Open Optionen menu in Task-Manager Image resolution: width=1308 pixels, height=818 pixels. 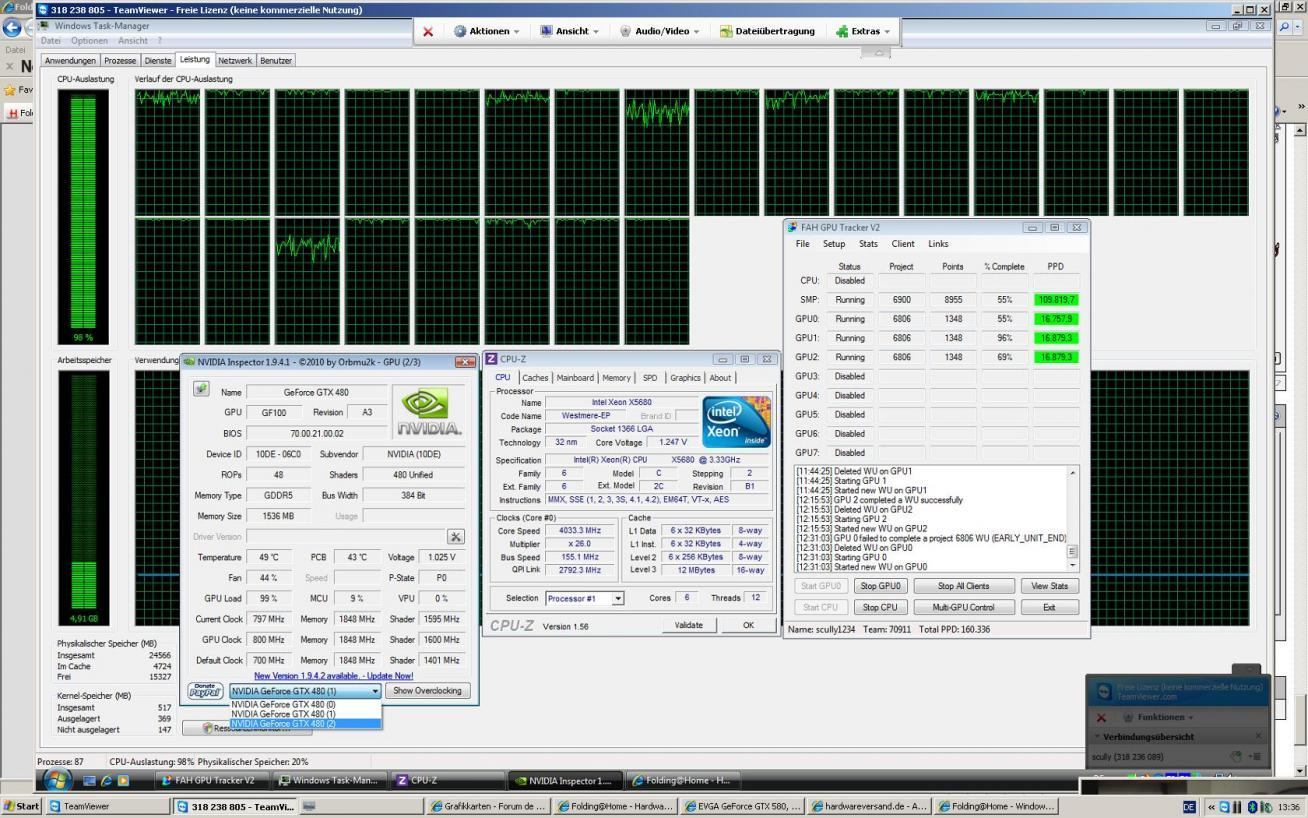tap(89, 40)
